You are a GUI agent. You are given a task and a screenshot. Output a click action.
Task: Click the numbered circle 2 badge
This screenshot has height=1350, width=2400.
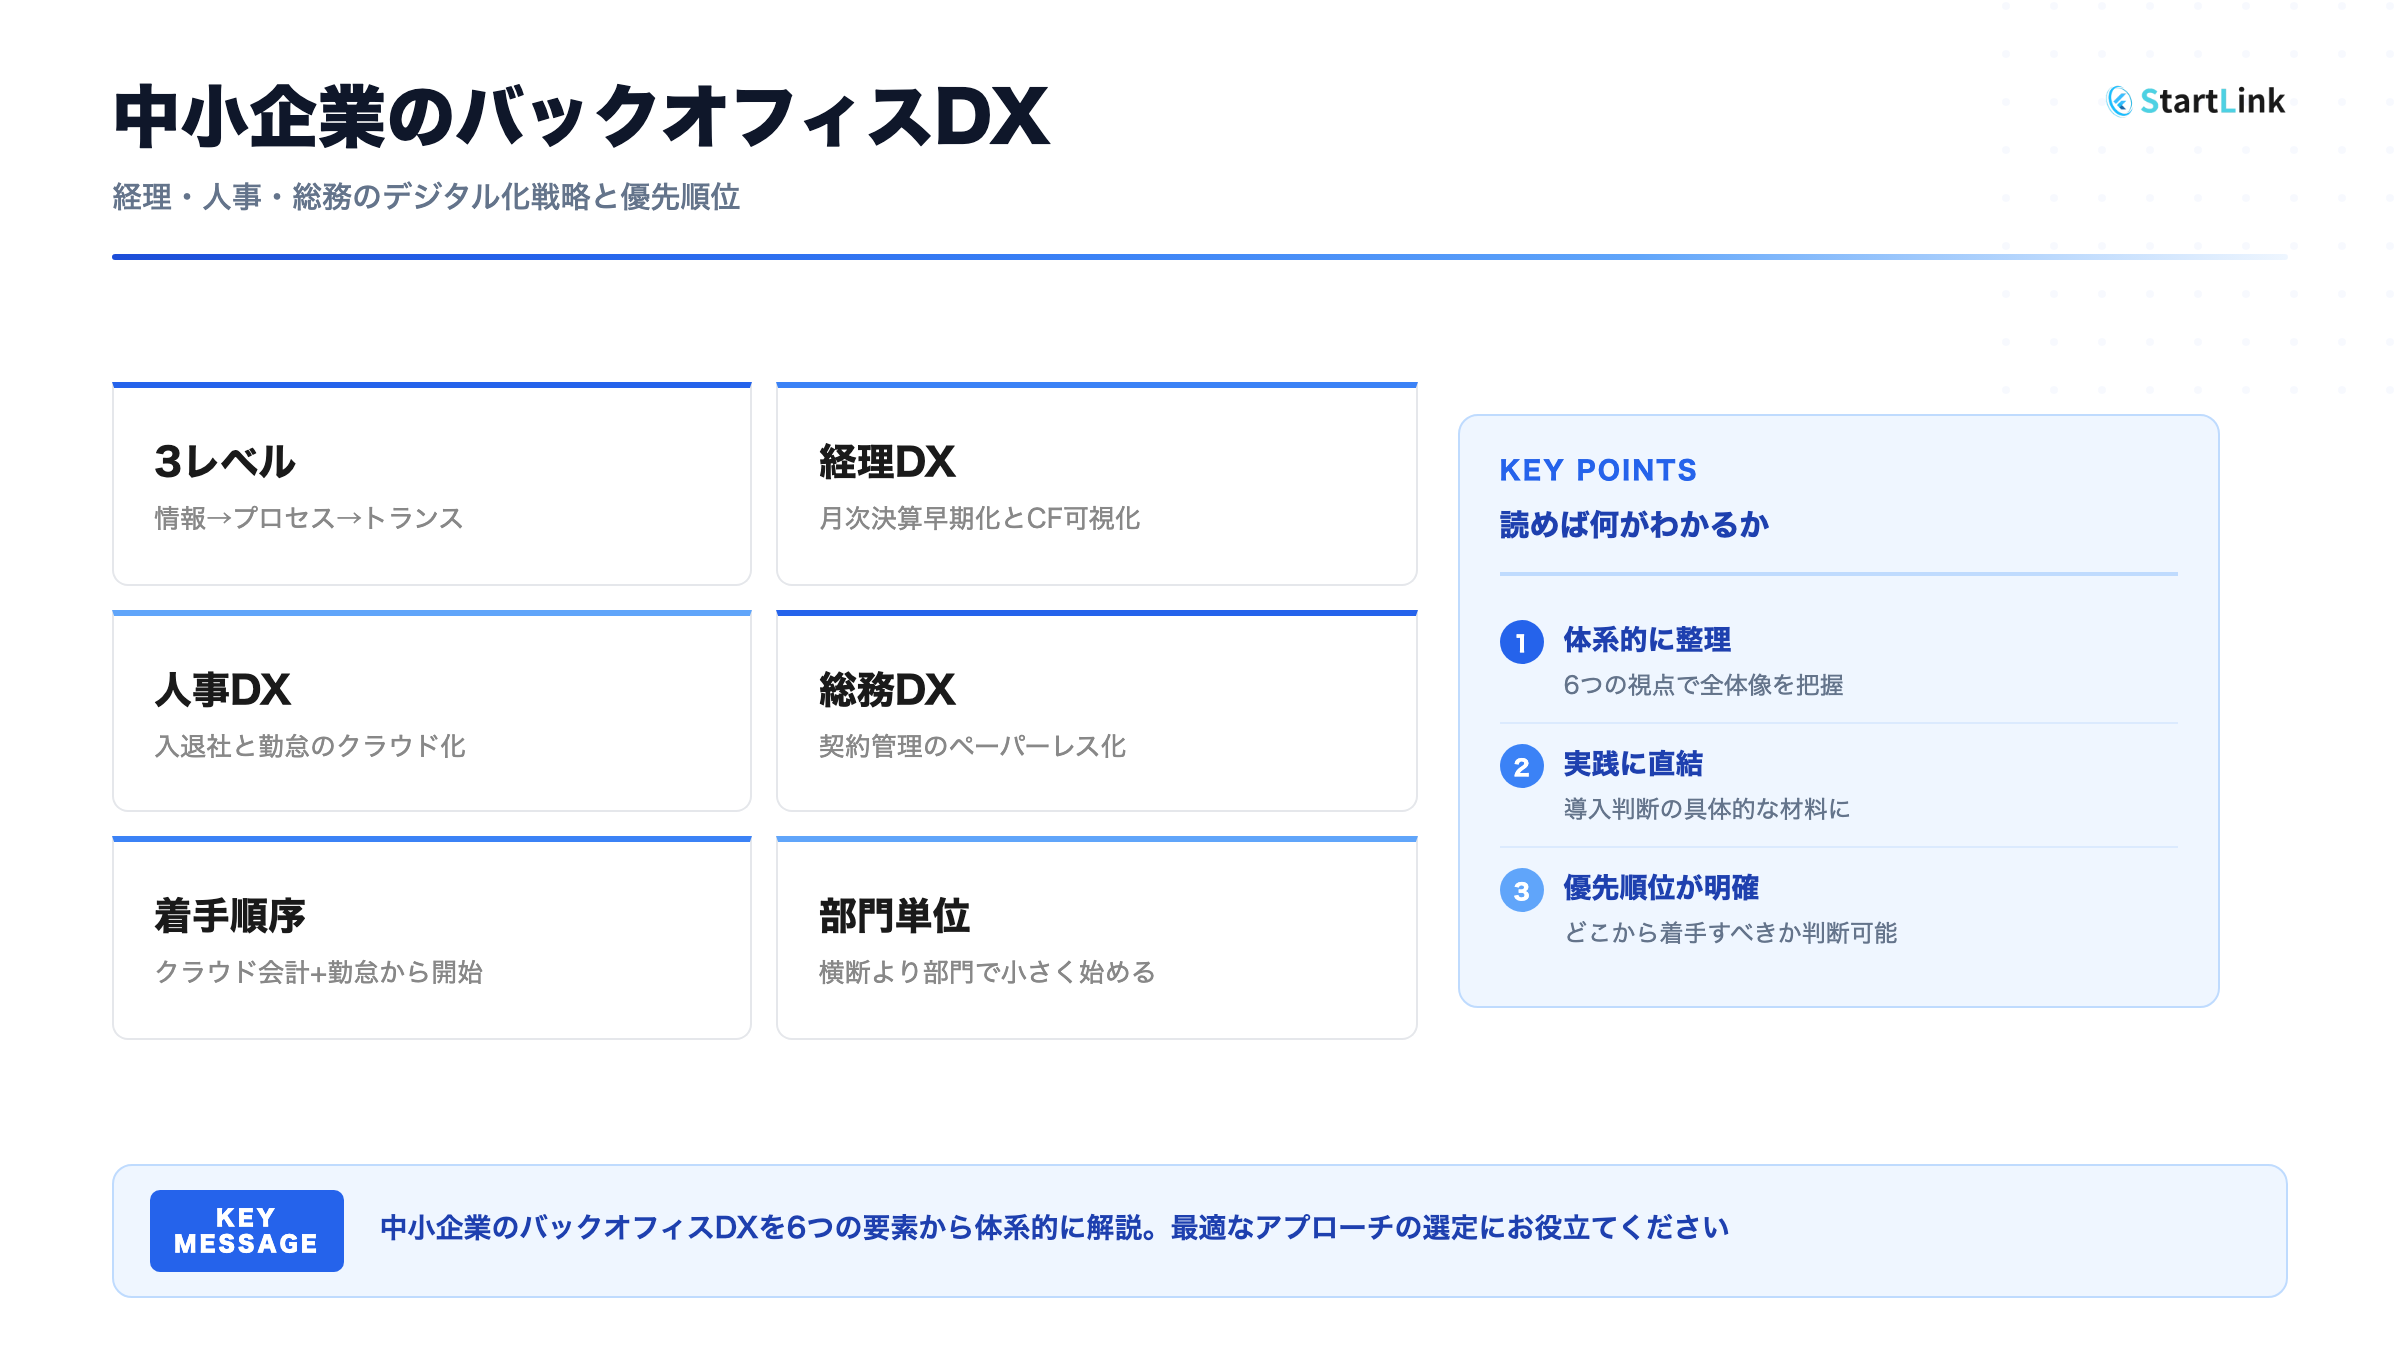point(1521,766)
